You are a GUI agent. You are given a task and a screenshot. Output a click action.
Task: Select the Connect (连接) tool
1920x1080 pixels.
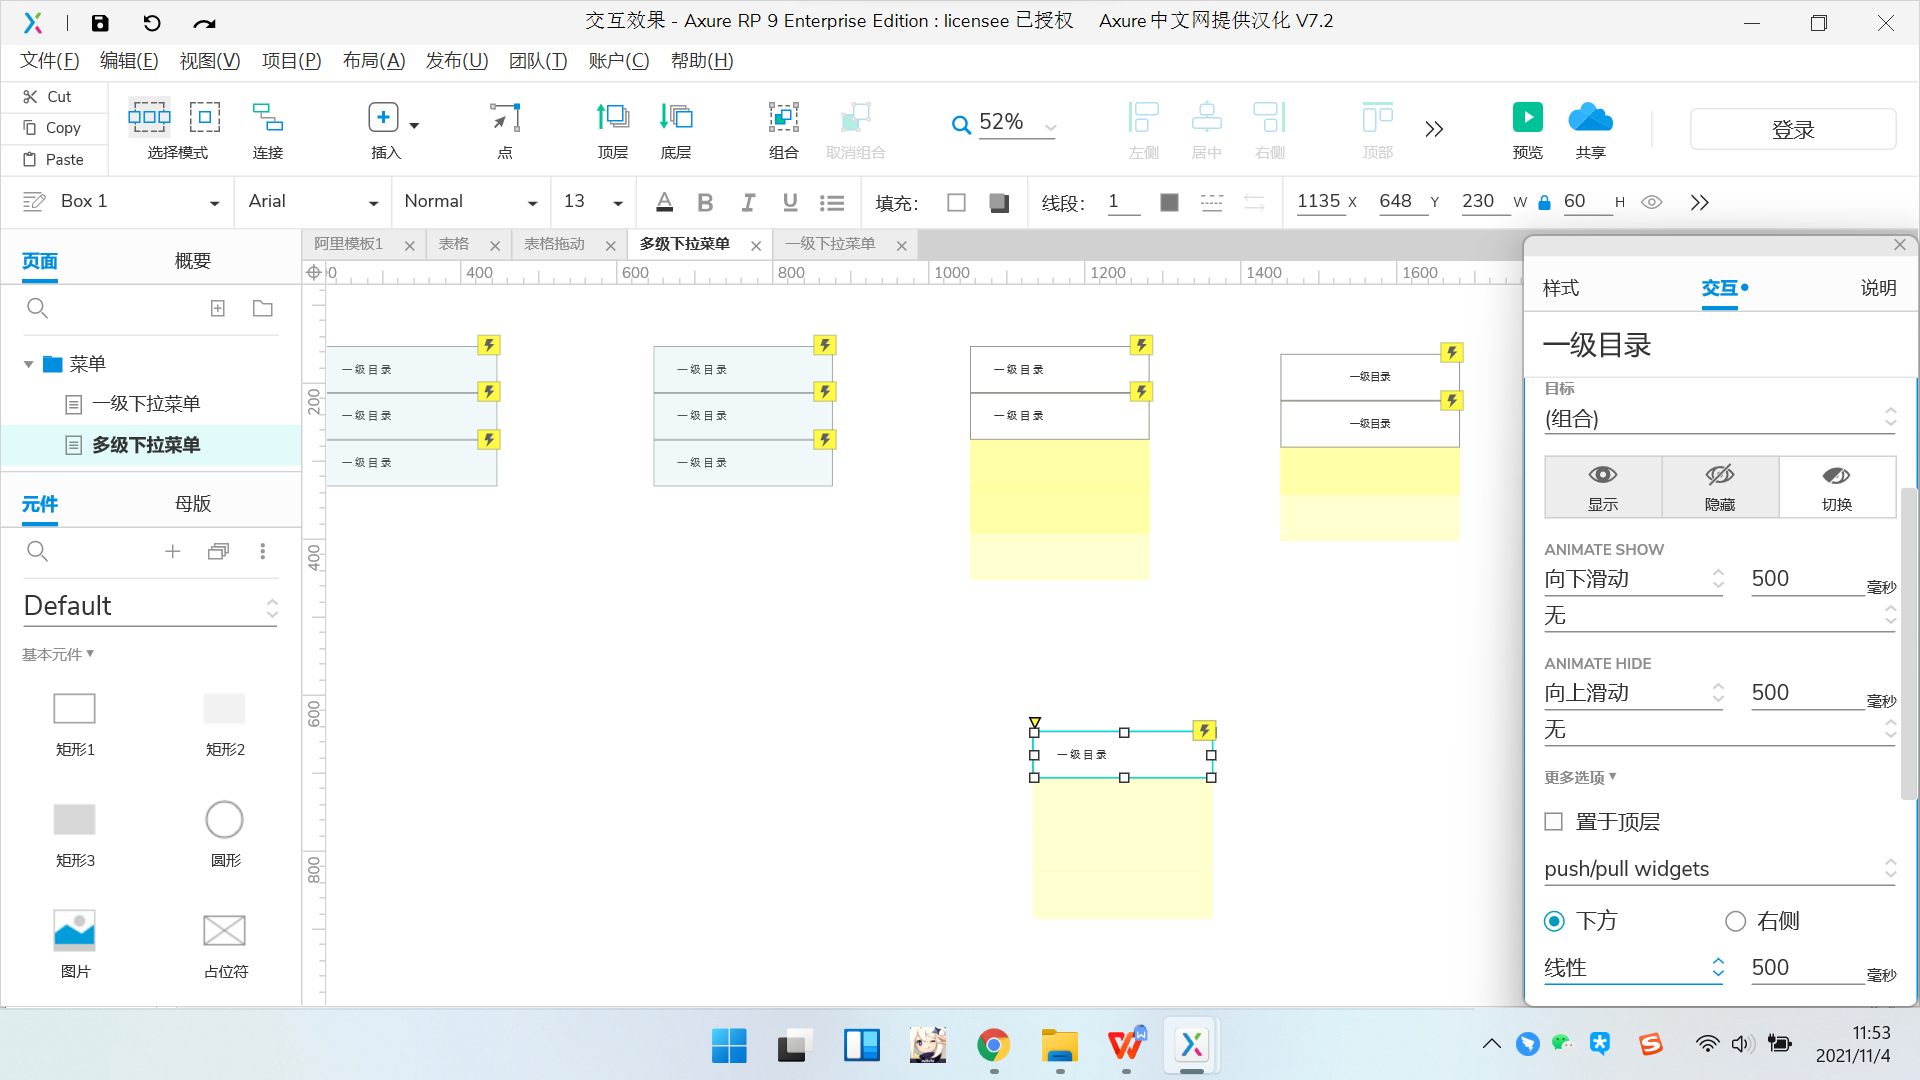tap(267, 118)
